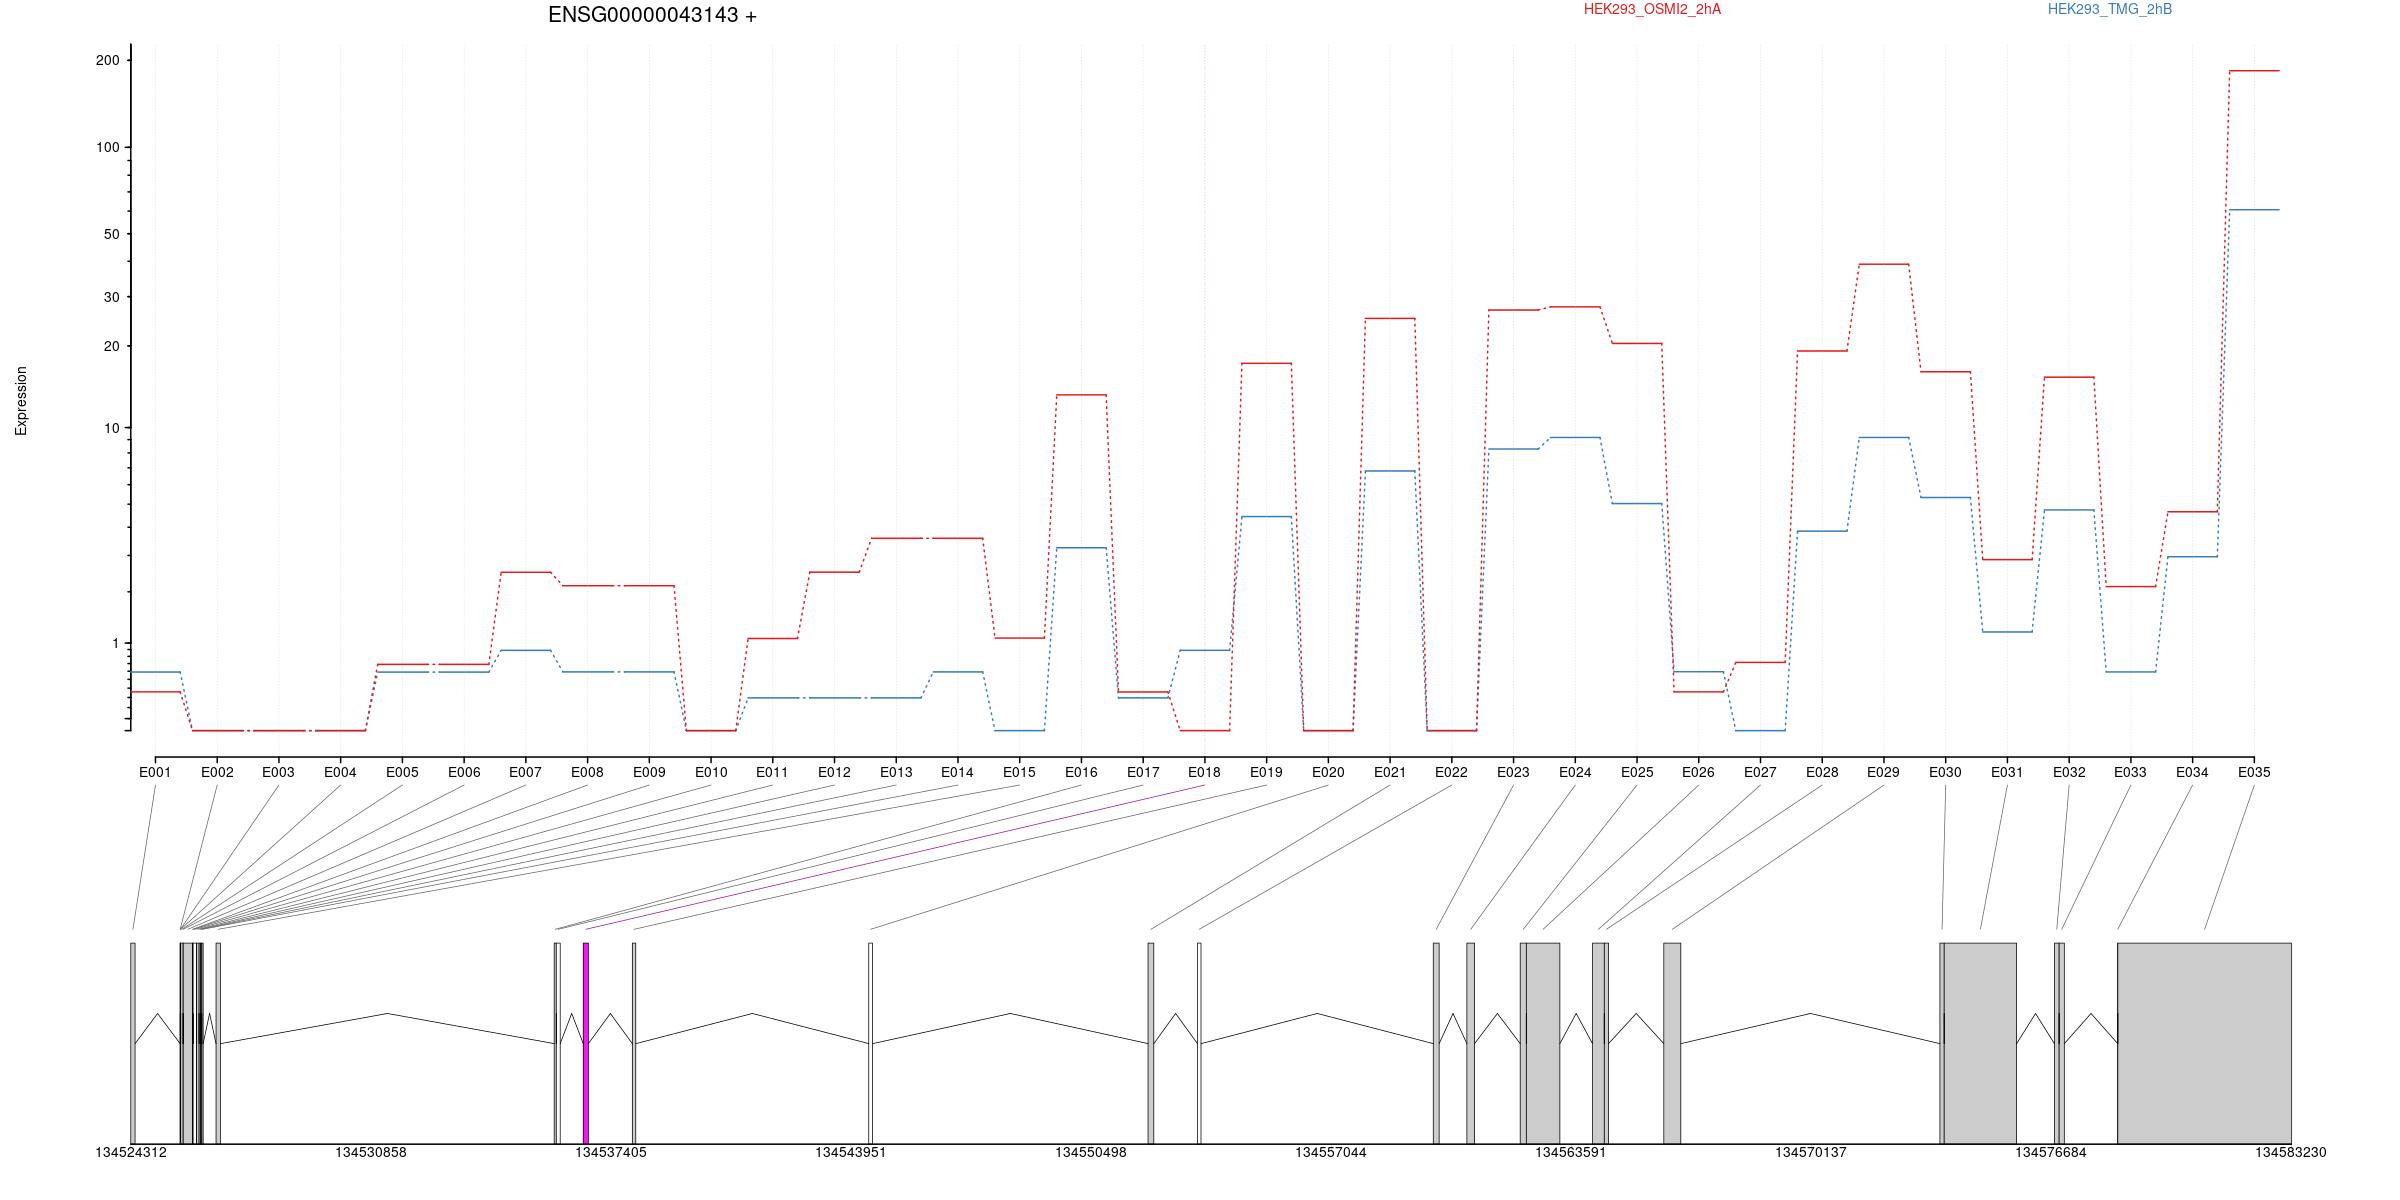The image size is (2400, 1200).
Task: Click exon label E014
Action: pyautogui.click(x=957, y=772)
